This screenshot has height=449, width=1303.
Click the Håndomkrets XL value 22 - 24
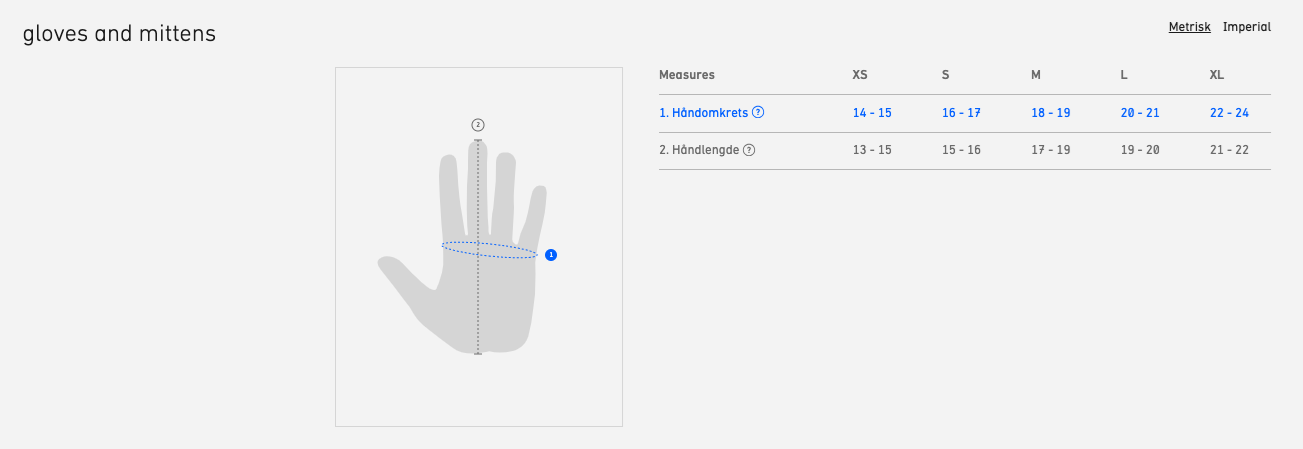pos(1229,113)
